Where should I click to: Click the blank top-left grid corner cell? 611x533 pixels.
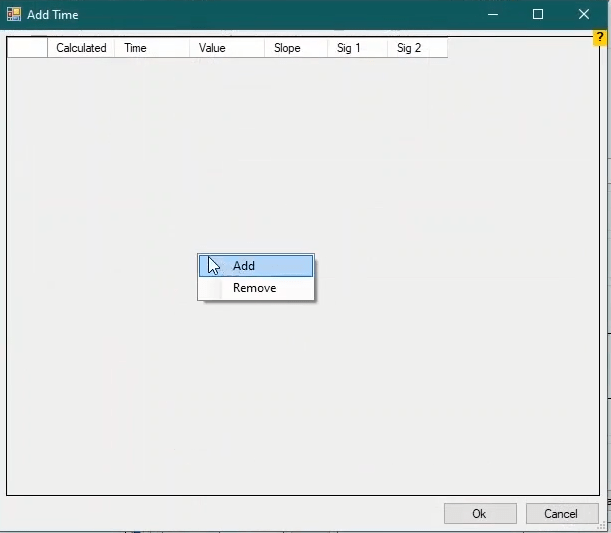coord(27,48)
